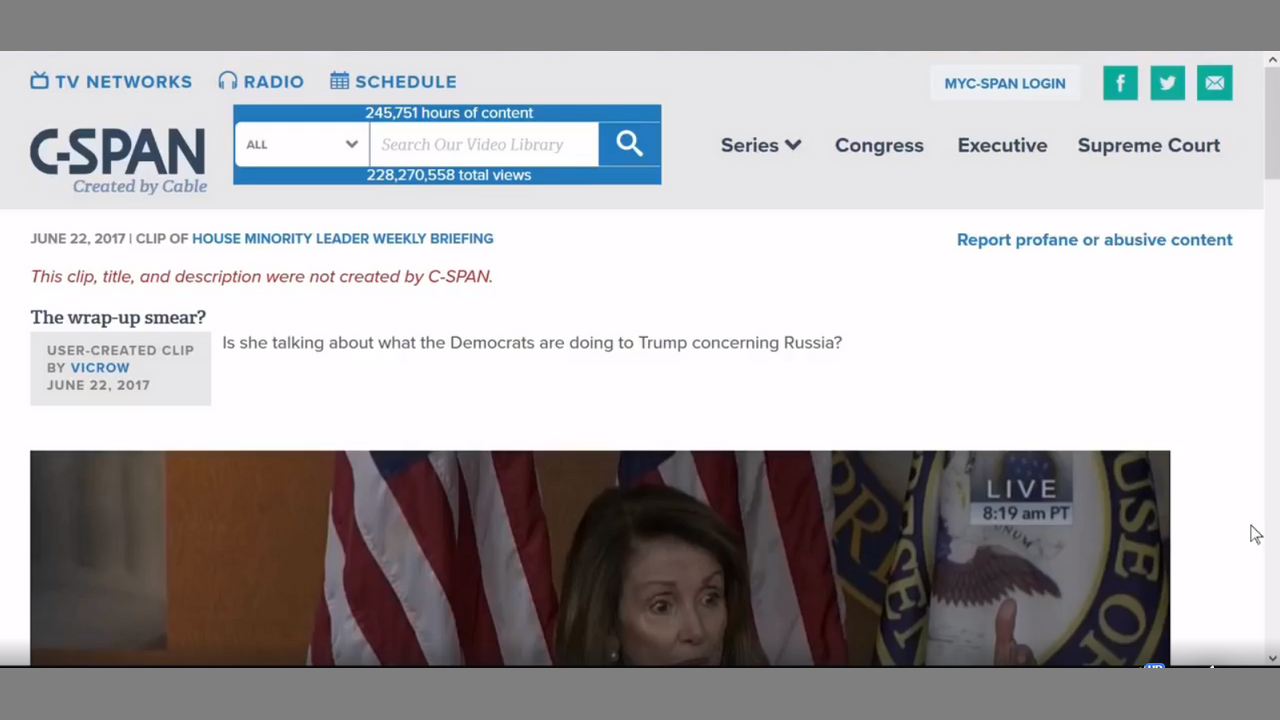This screenshot has width=1280, height=720.
Task: Expand the ALL search category dropdown
Action: [x=301, y=144]
